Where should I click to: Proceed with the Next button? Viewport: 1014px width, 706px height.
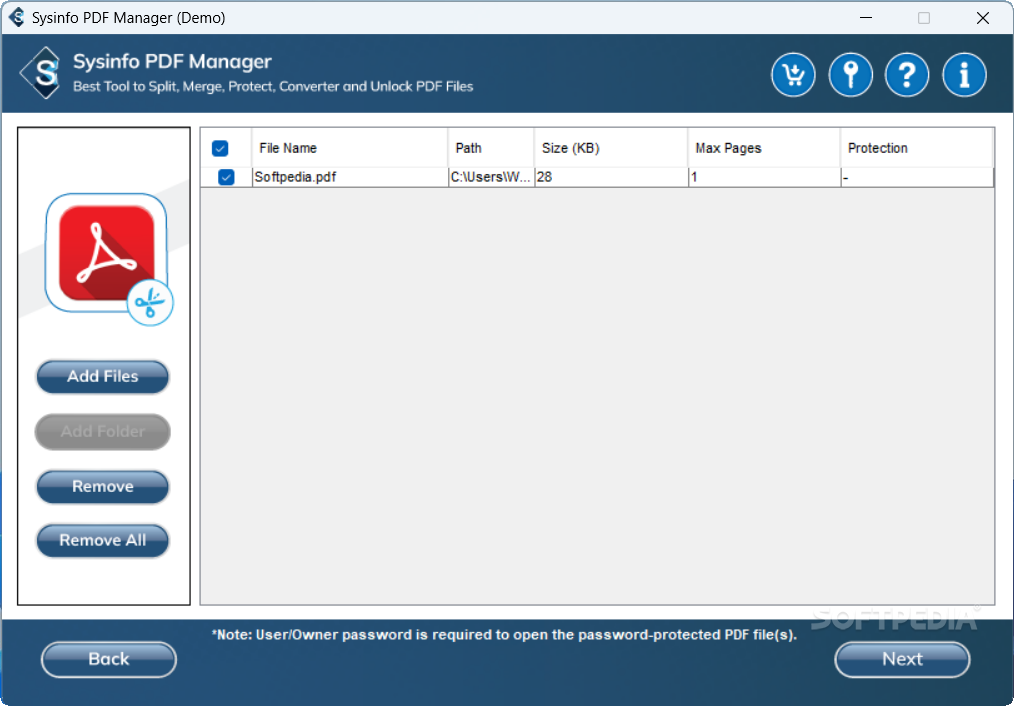tap(902, 659)
